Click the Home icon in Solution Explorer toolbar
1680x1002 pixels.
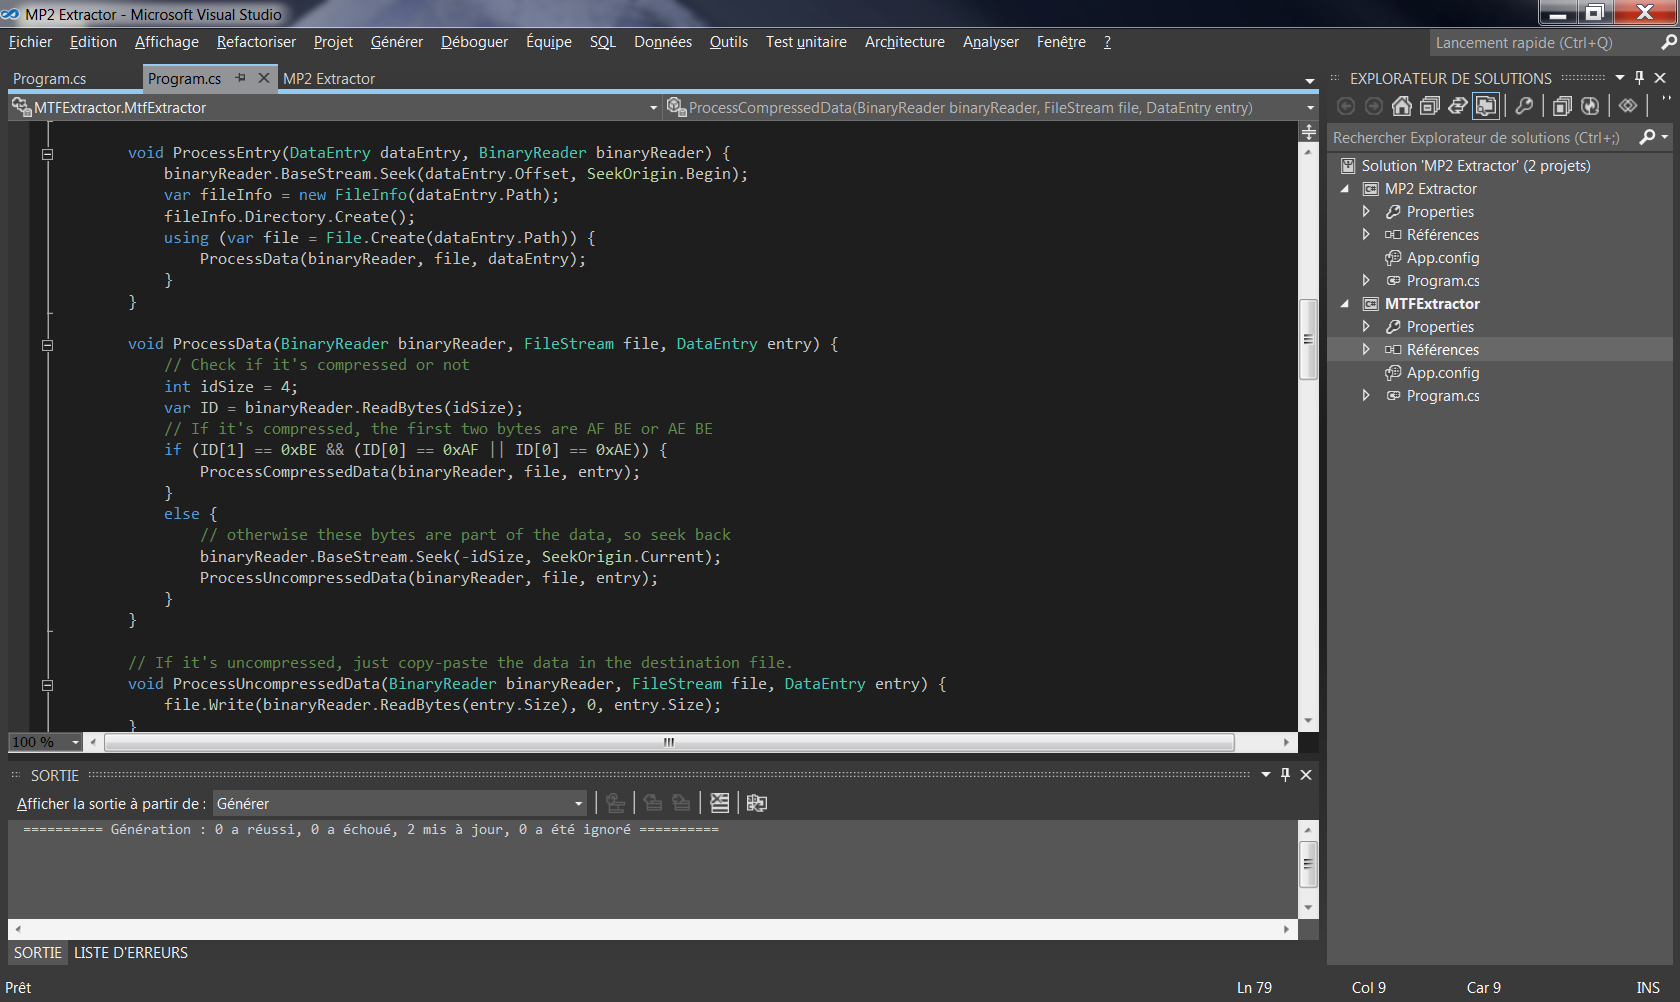(x=1403, y=106)
